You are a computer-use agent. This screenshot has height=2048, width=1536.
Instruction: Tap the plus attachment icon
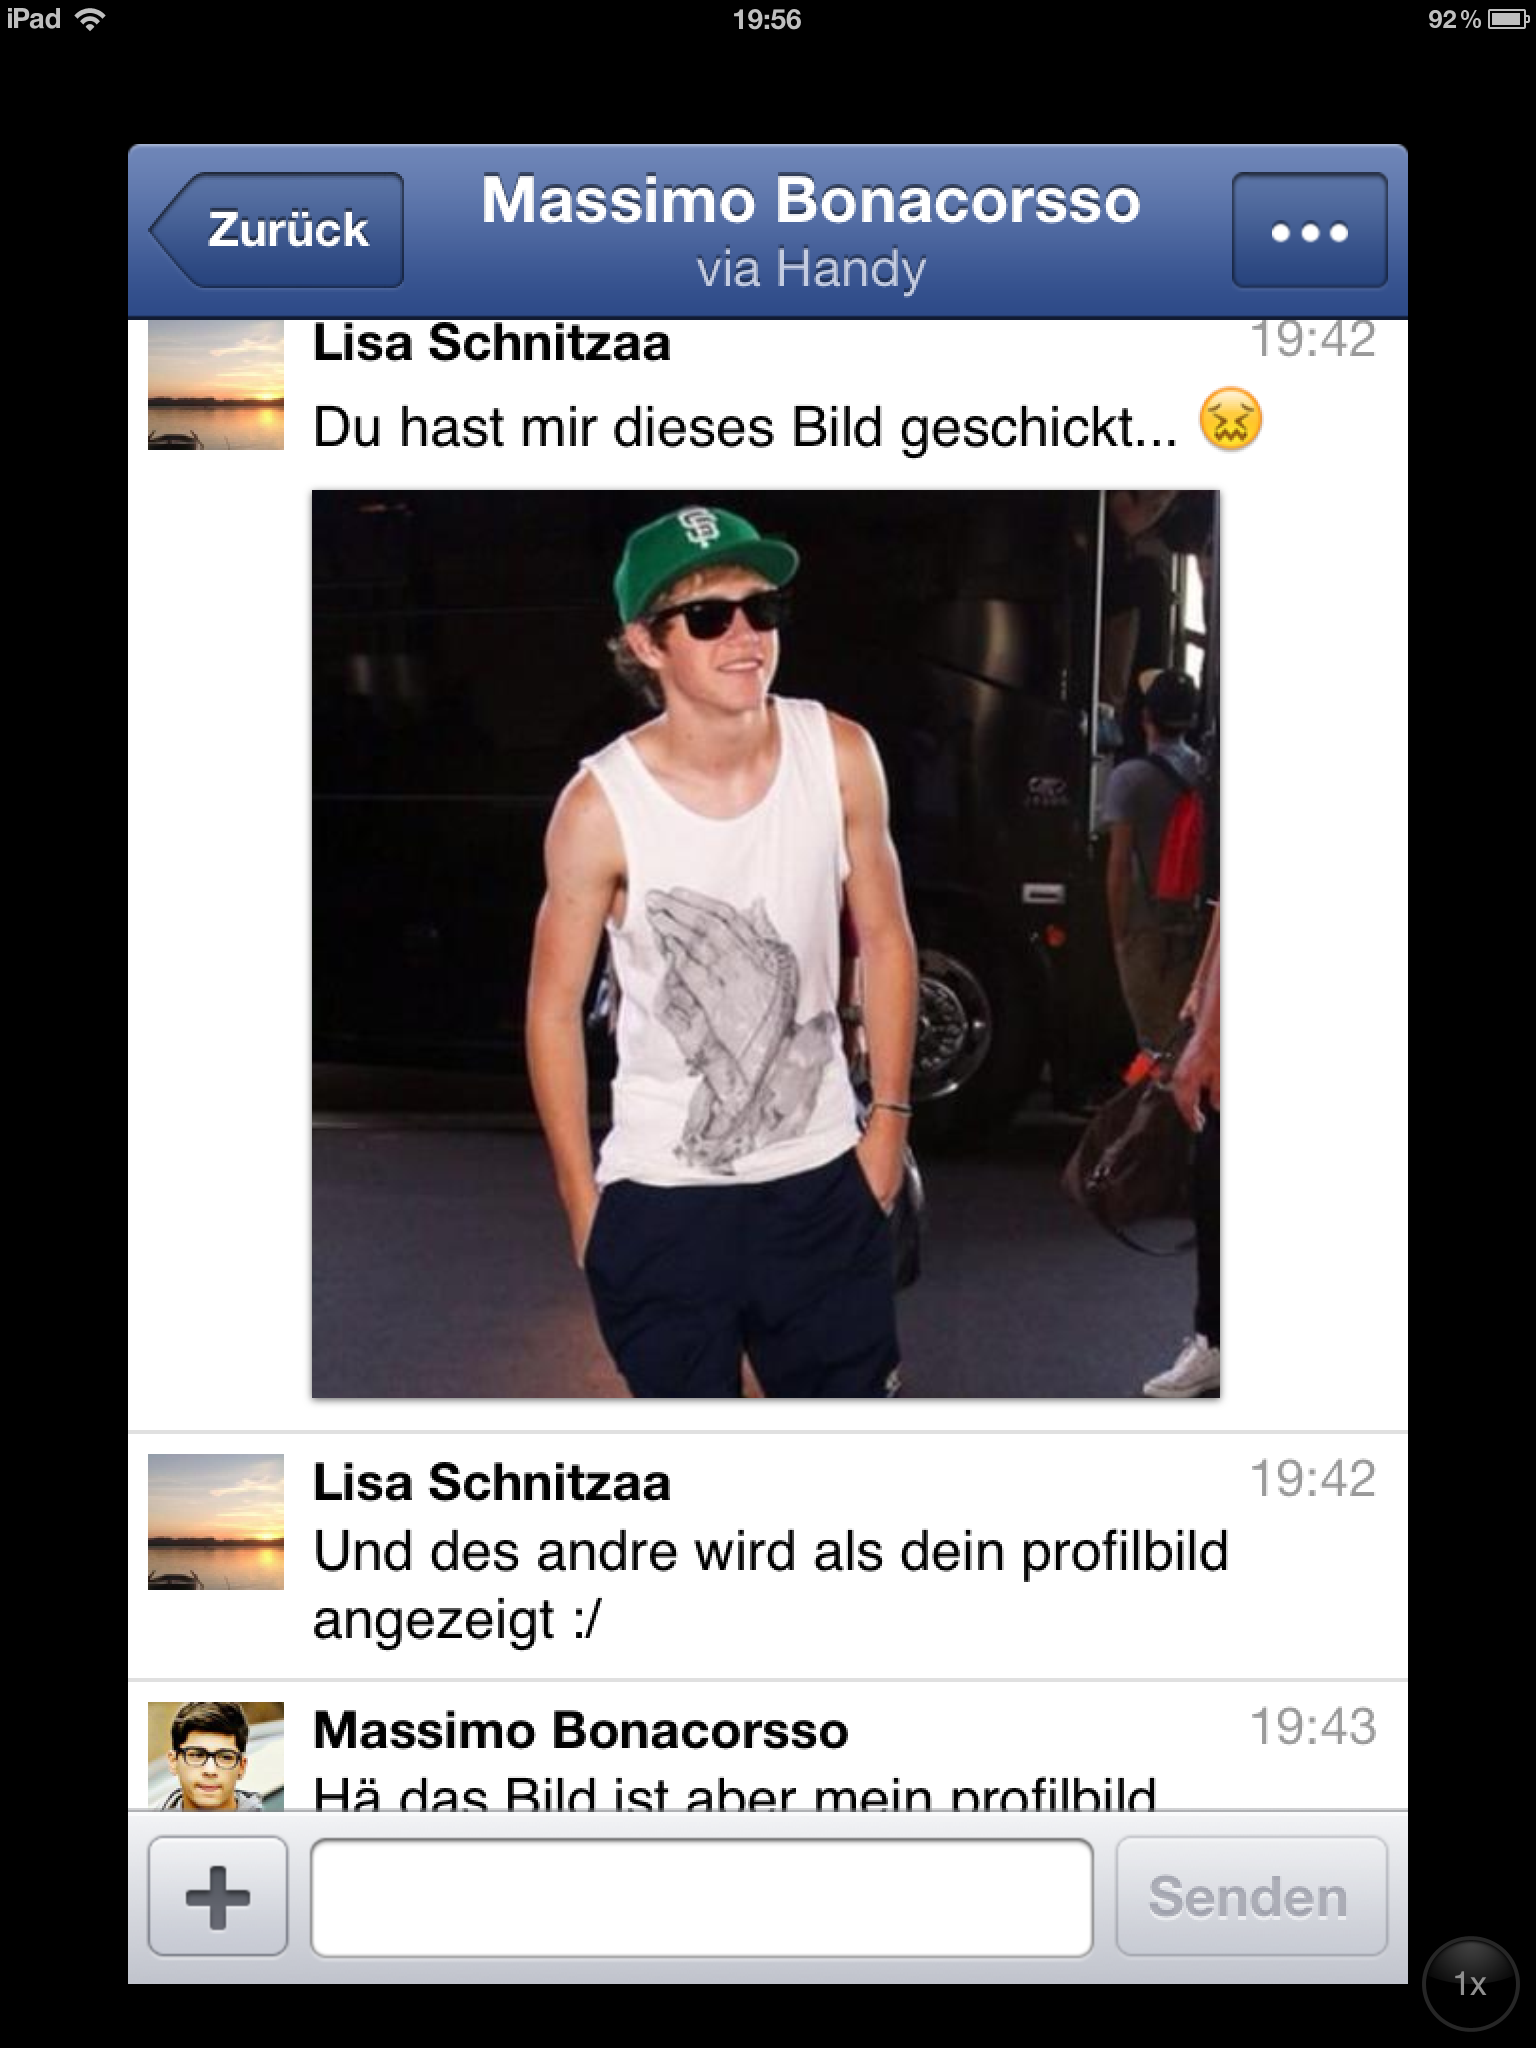pyautogui.click(x=217, y=1896)
